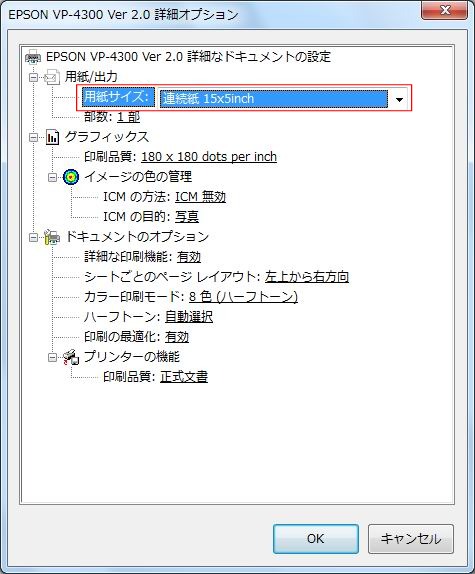Click page layout value 左上から右方向
Viewport: 475px width, 574px height.
point(307,277)
